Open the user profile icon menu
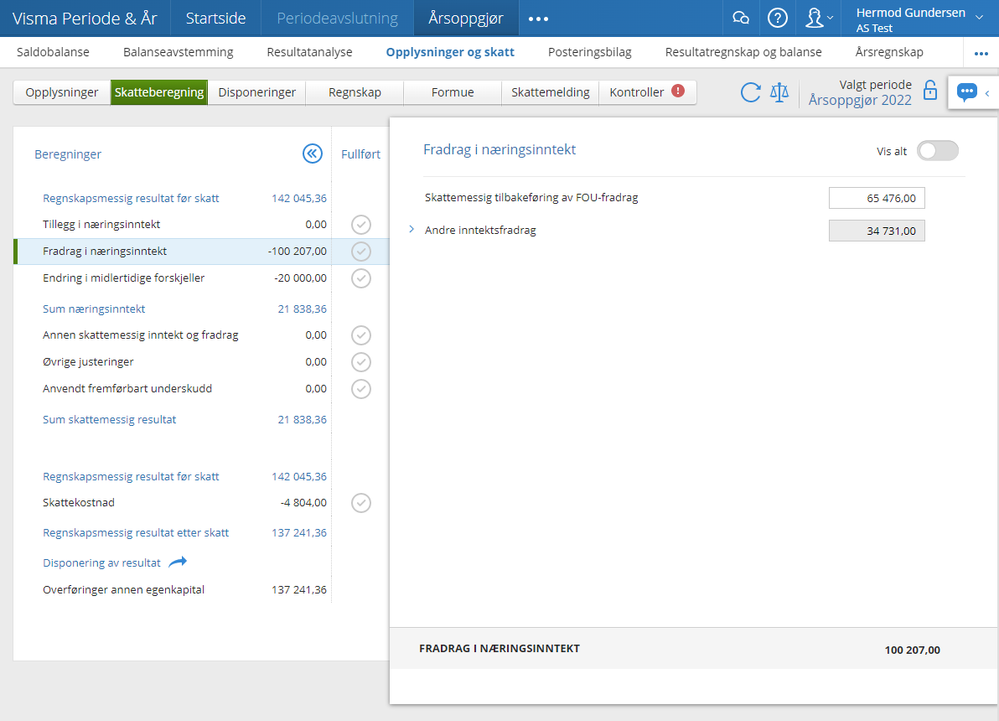This screenshot has width=999, height=721. (818, 18)
